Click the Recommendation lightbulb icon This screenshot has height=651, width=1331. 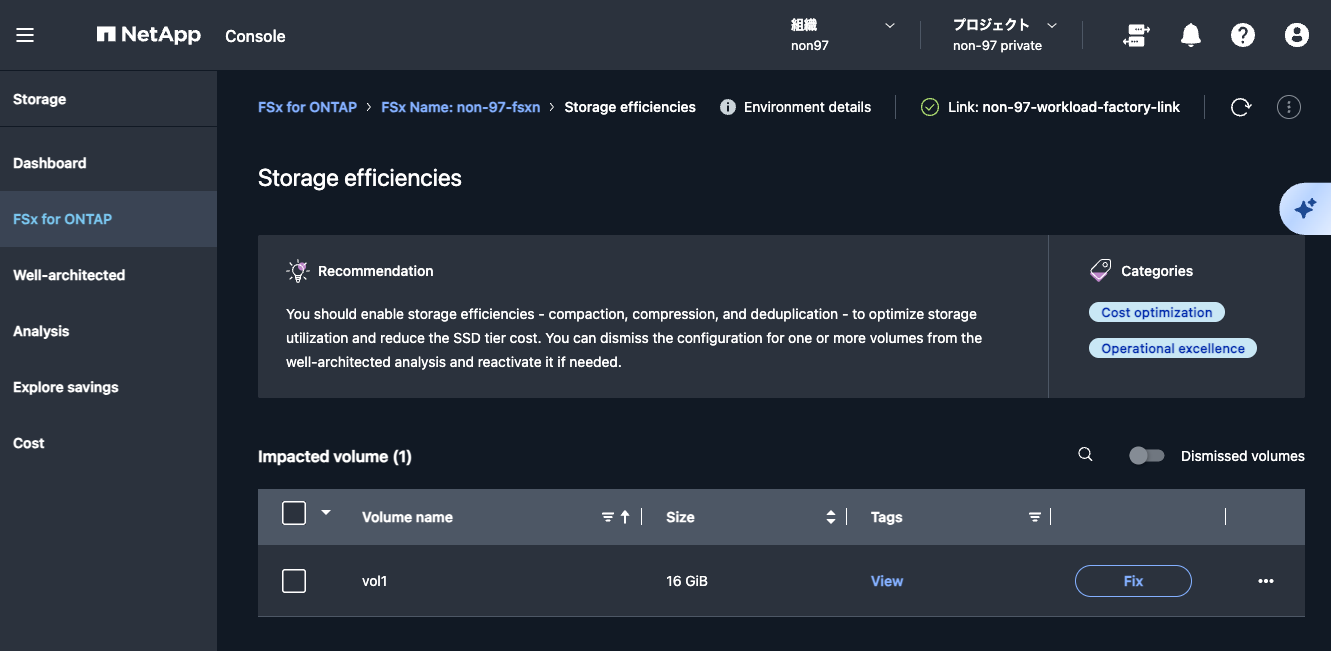[x=297, y=271]
